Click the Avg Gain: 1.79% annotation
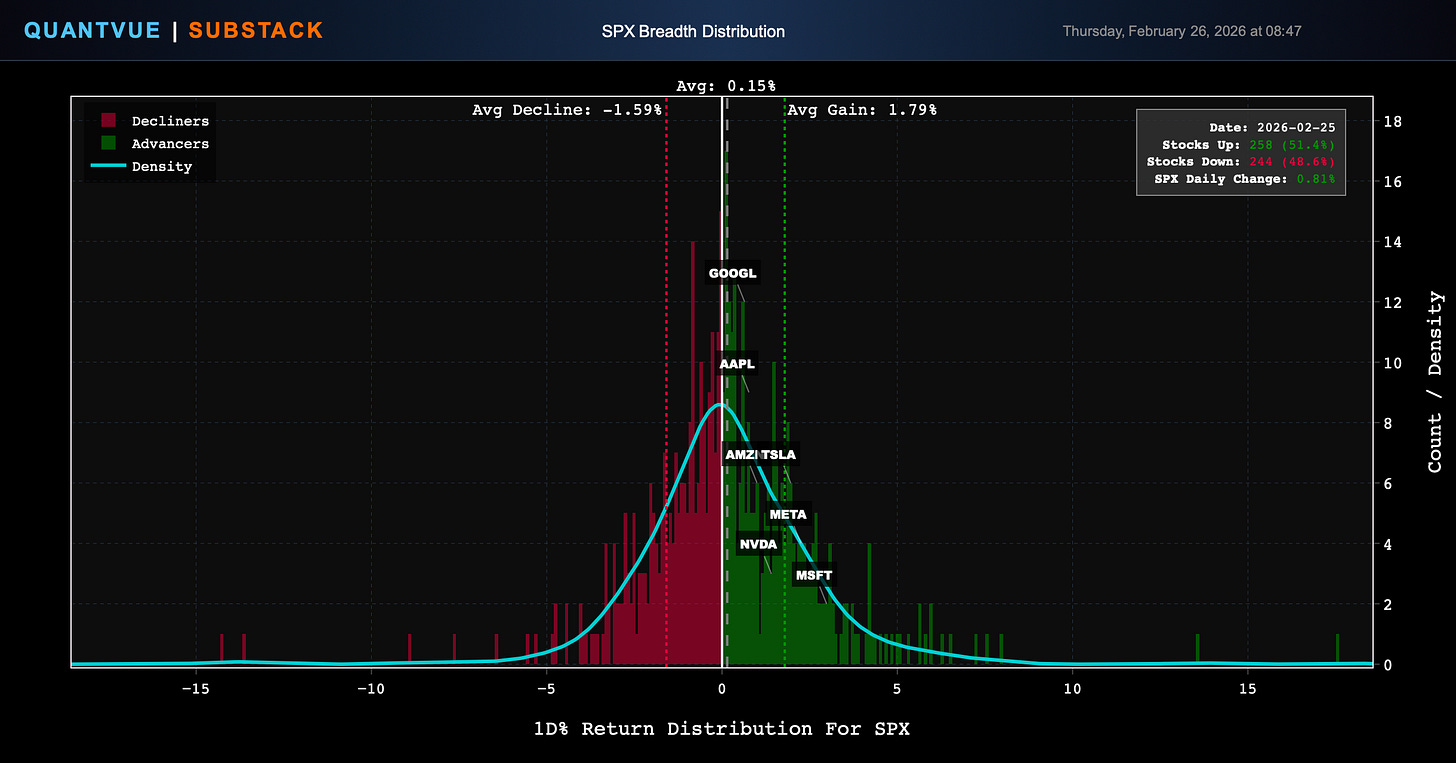Image resolution: width=1456 pixels, height=763 pixels. pos(862,110)
